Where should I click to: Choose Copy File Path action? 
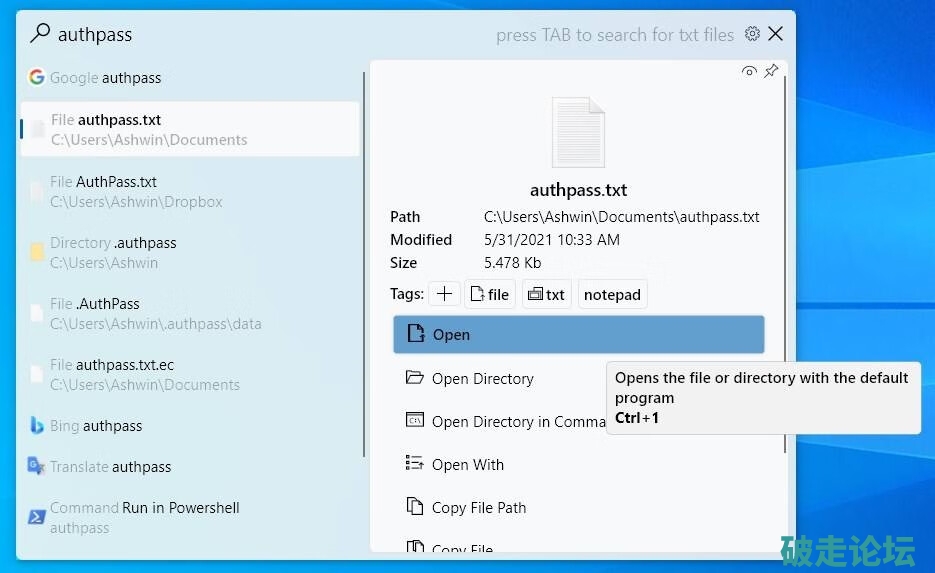[478, 507]
